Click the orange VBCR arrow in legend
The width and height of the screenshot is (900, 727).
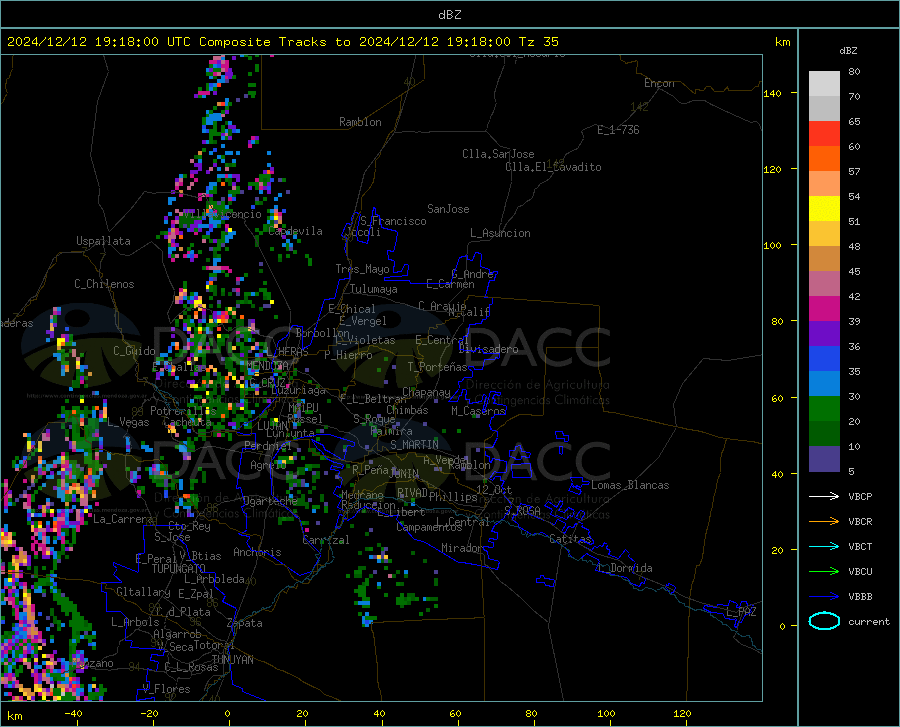(x=824, y=522)
